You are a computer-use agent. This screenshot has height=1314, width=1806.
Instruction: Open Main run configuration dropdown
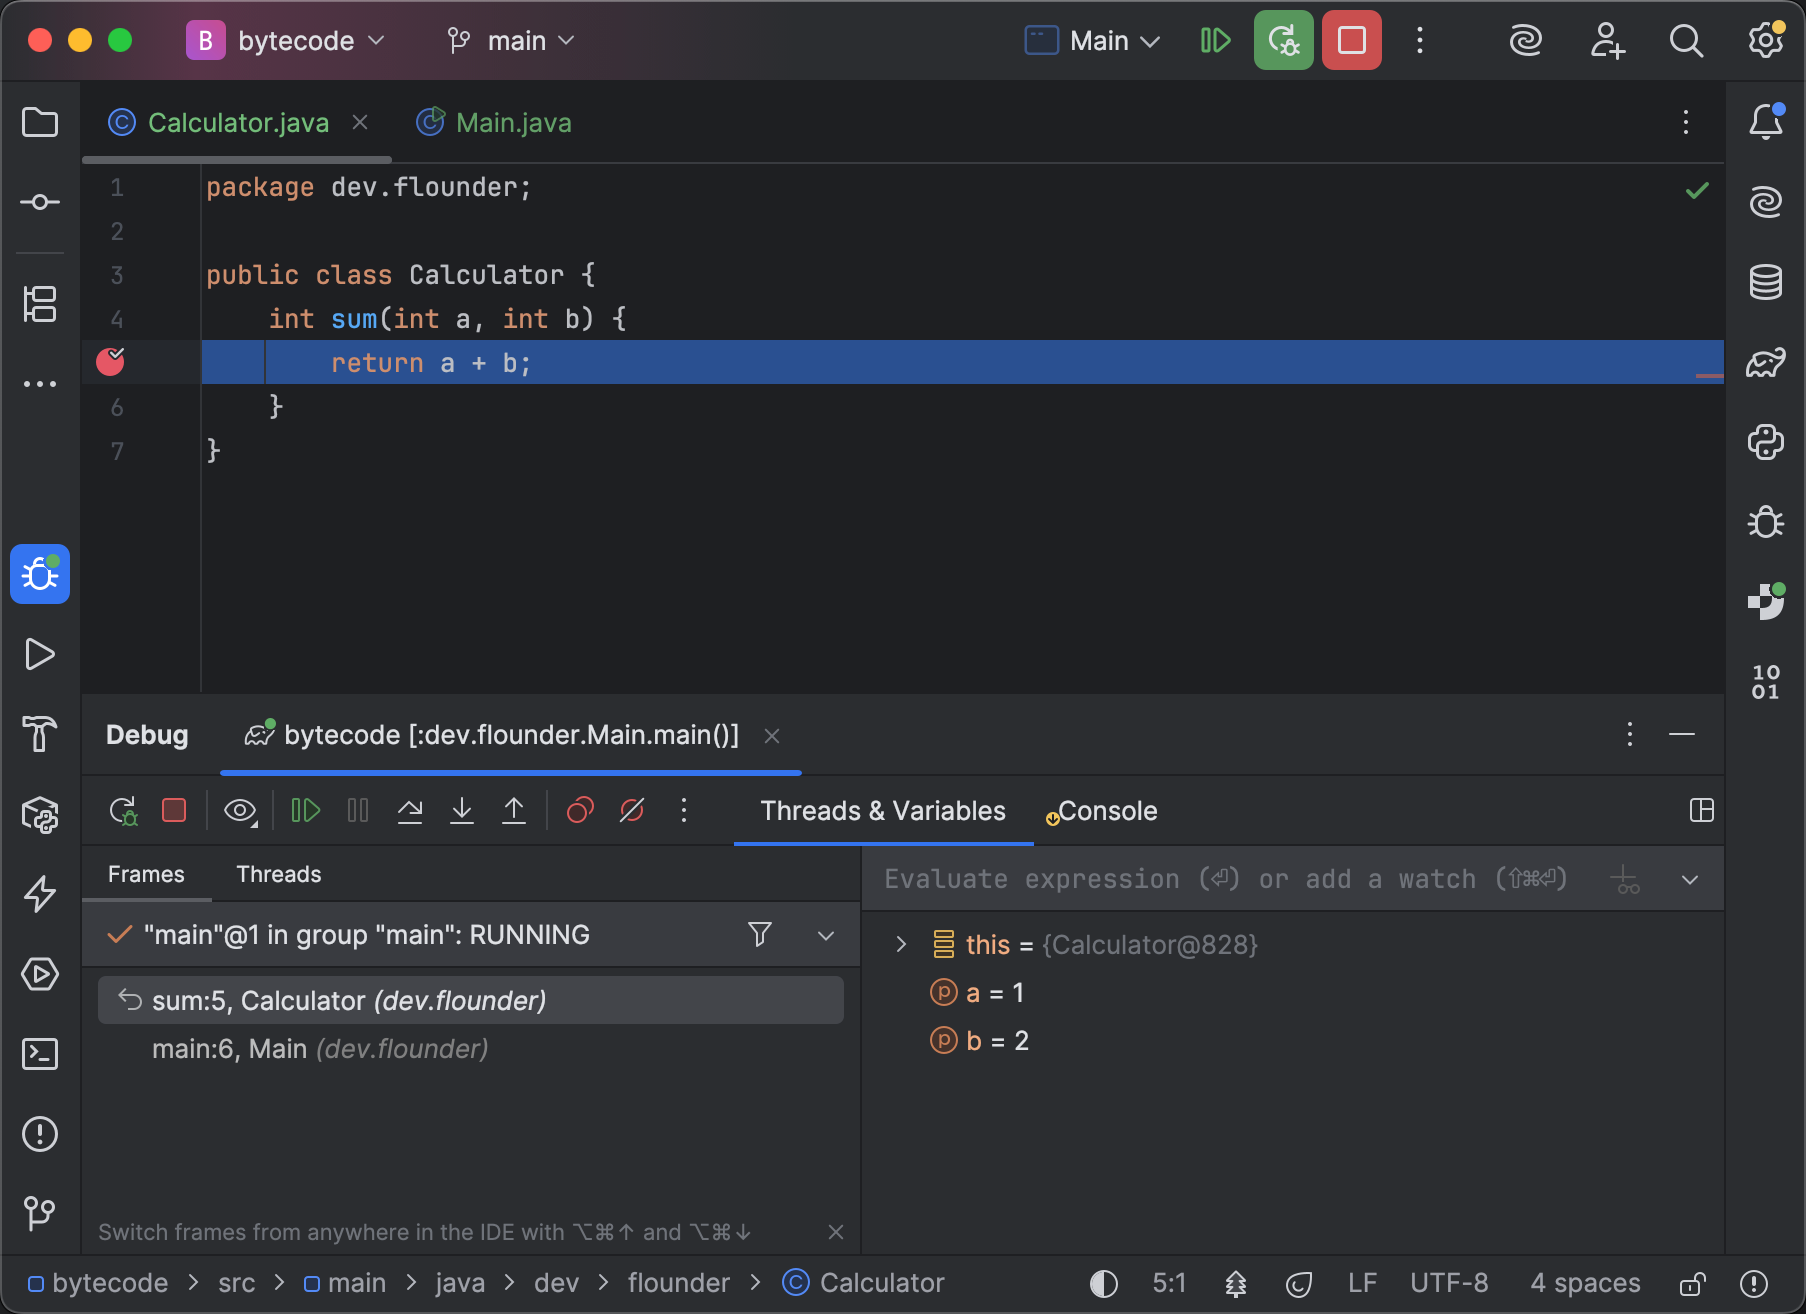coord(1092,41)
